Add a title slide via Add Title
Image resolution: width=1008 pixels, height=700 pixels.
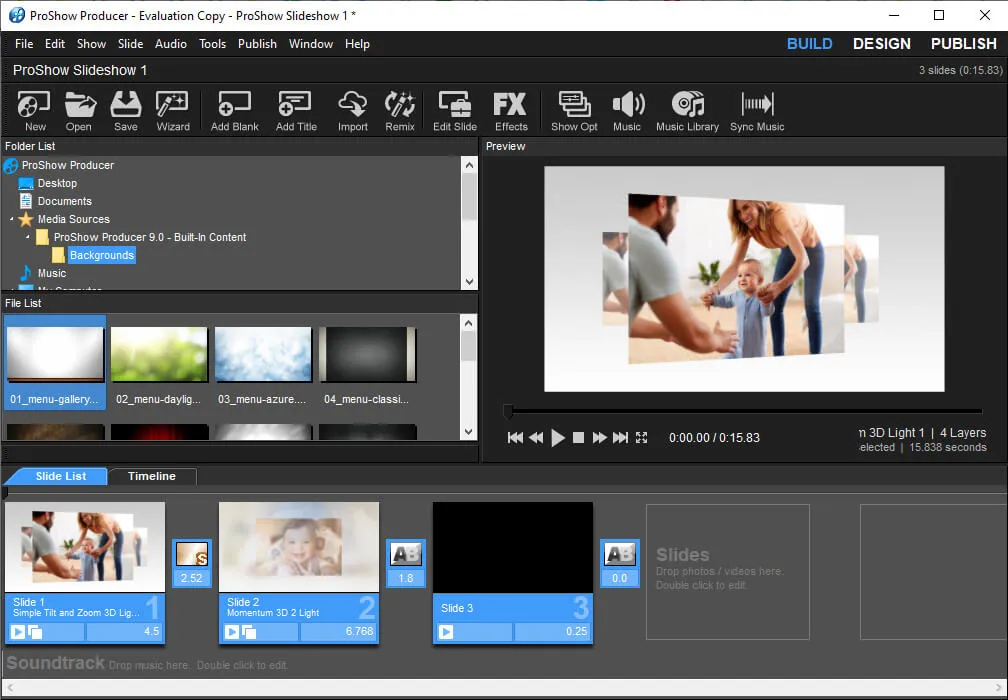click(x=296, y=111)
